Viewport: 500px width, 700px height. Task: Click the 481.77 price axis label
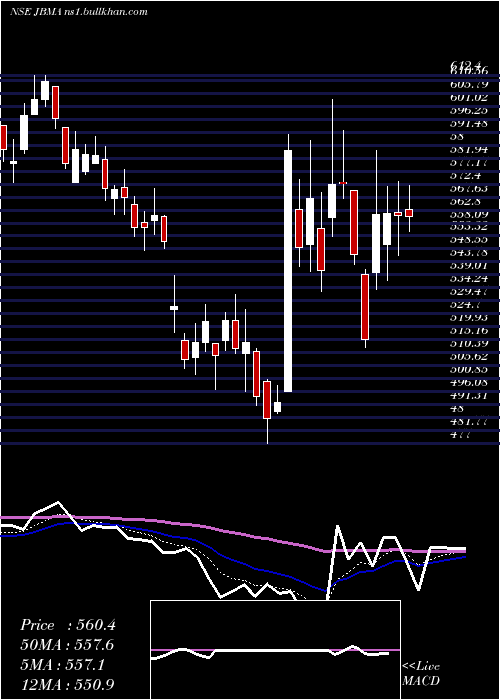click(469, 421)
